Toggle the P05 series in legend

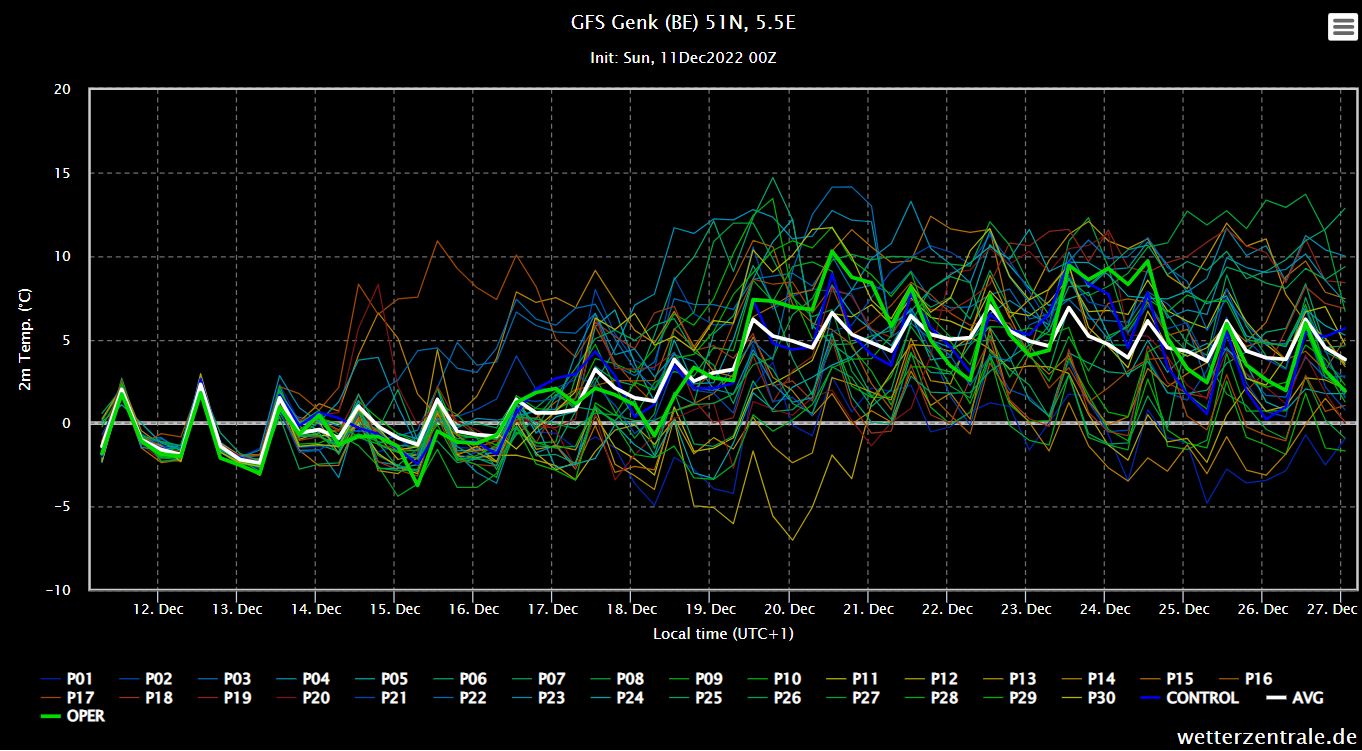[x=382, y=680]
